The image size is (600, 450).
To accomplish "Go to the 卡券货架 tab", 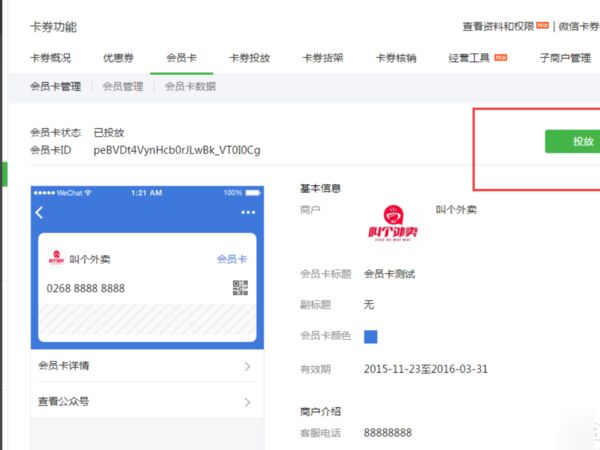I will coord(322,59).
